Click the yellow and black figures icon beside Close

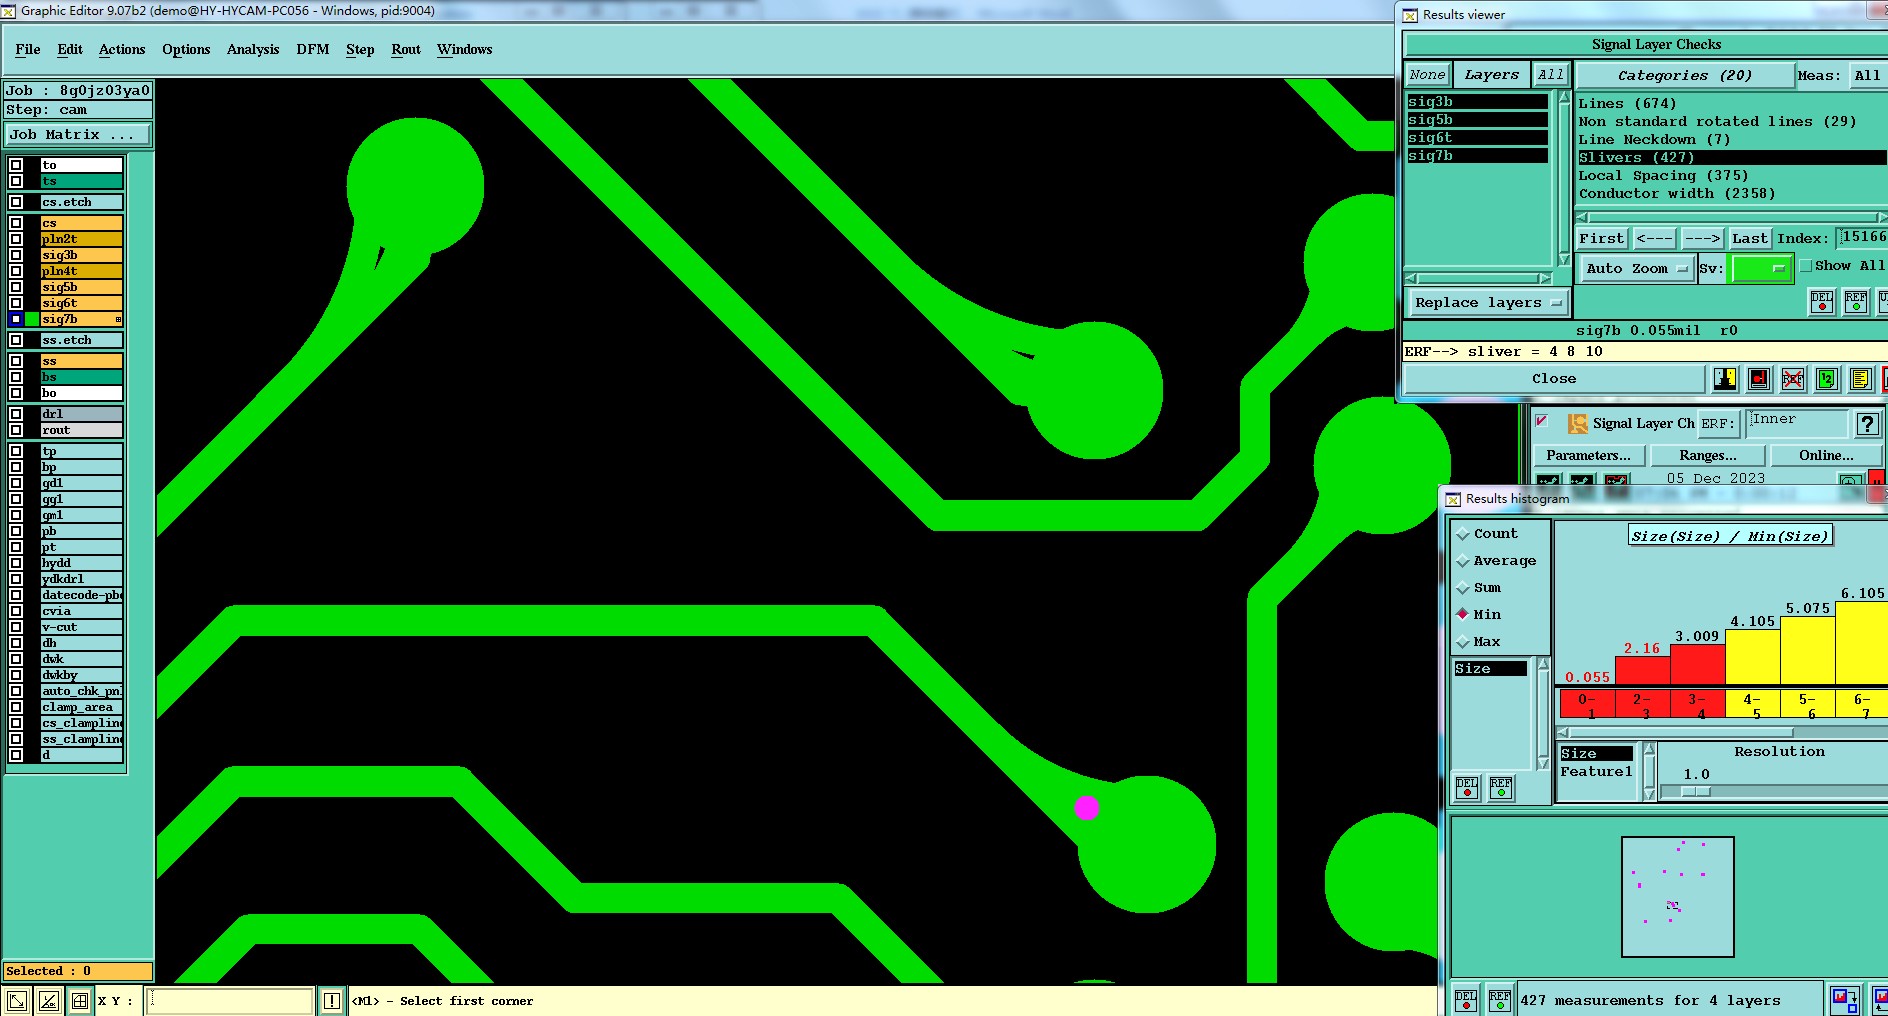pos(1725,378)
